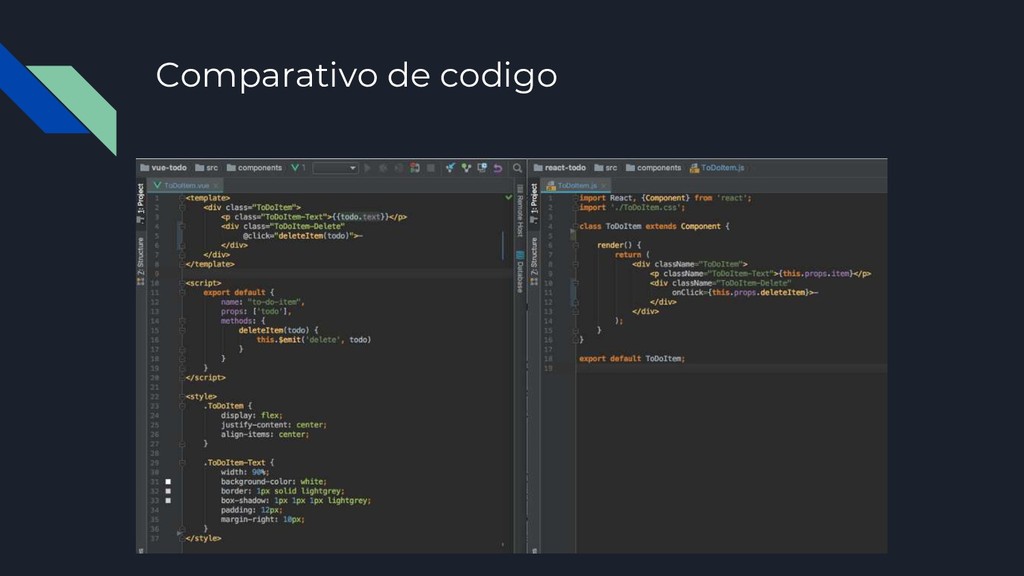Image resolution: width=1024 pixels, height=576 pixels.
Task: Click the '@click="deleteItem(todo)"' attribute
Action: click(x=302, y=236)
